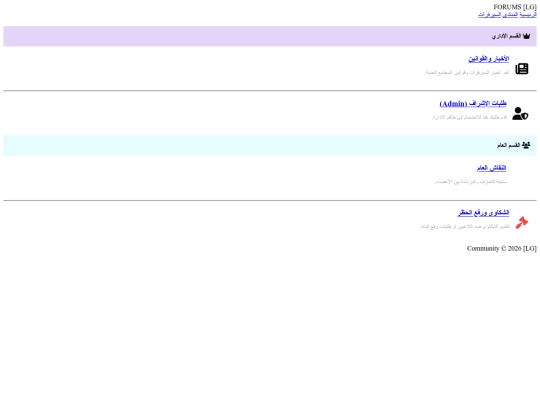The image size is (540, 405).
Task: Click the FORUMS [LG] site title
Action: tap(515, 7)
